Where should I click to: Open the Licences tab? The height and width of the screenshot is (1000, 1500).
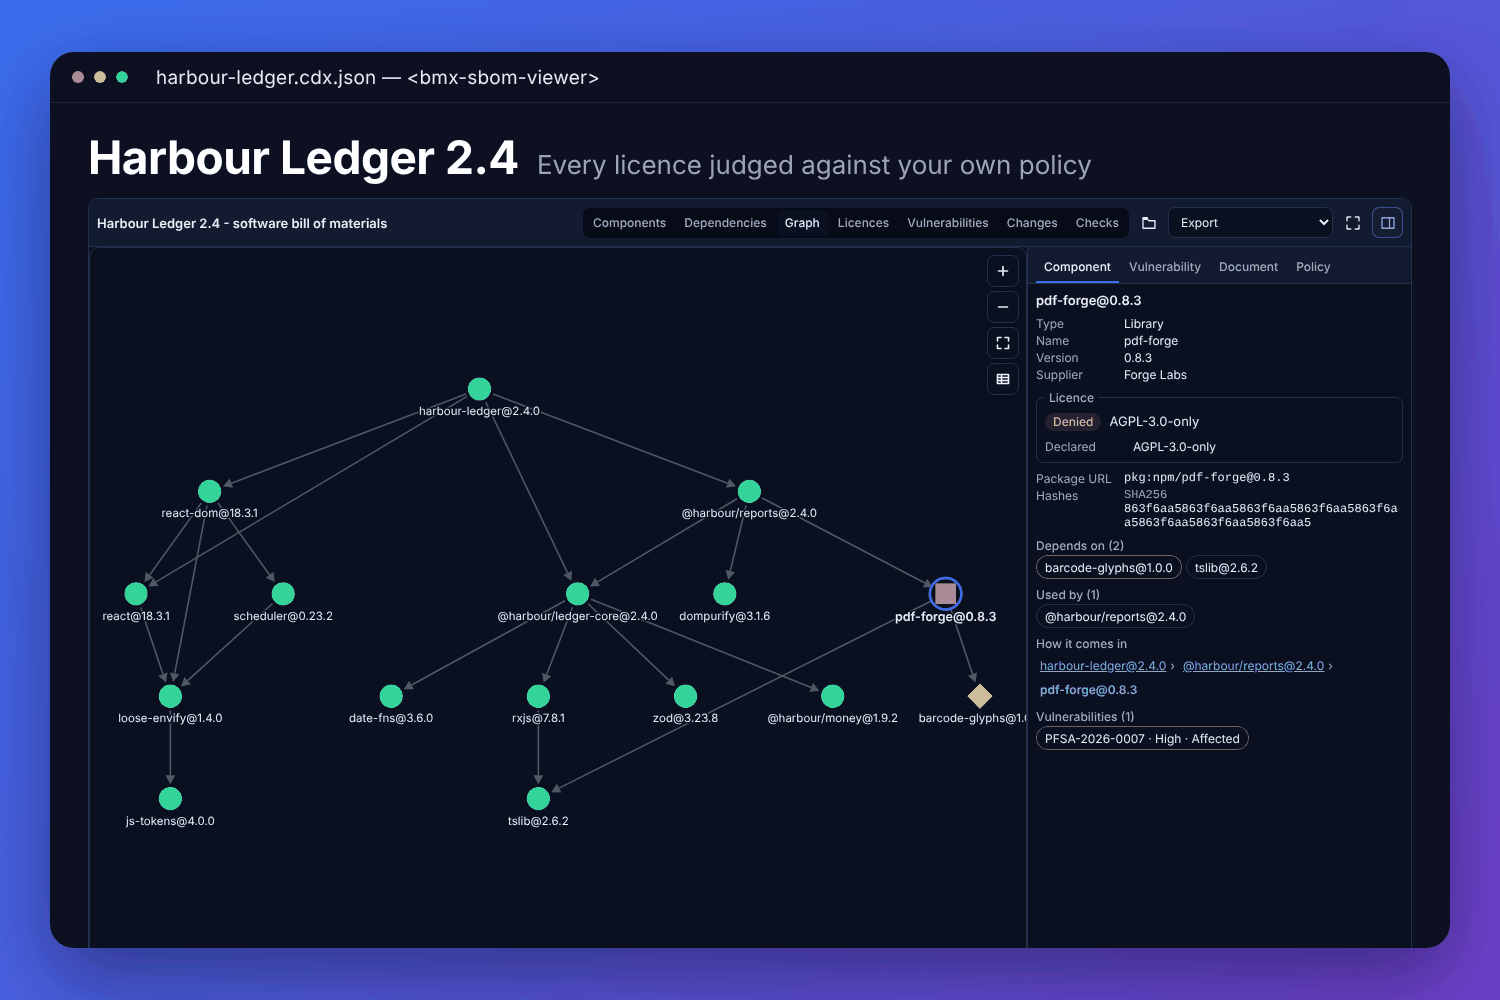(x=863, y=223)
